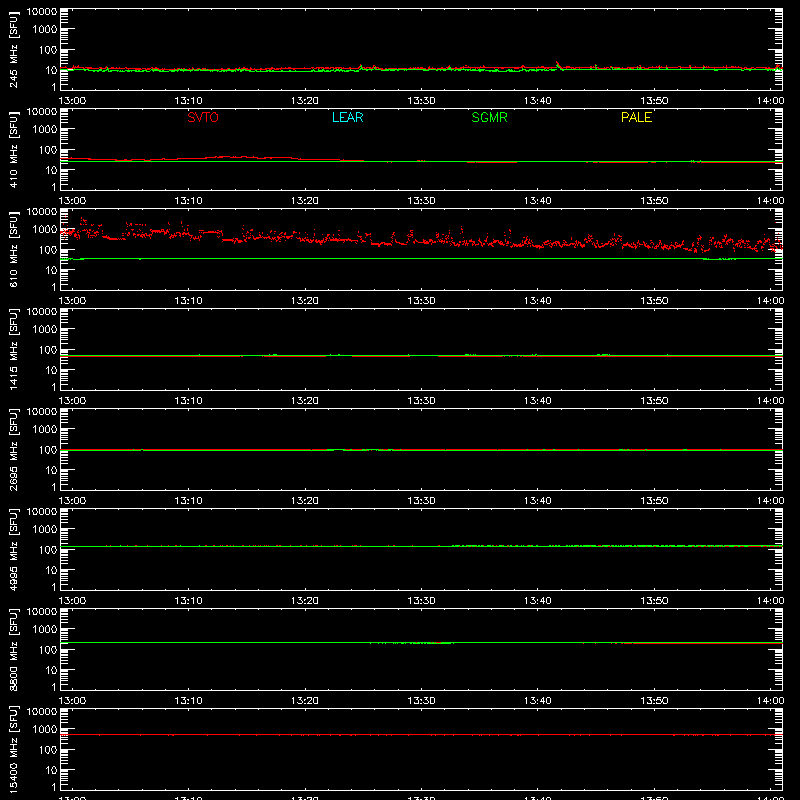Click the 1000 y-axis tick of 410 MHz plot
Viewport: 800px width, 800px height.
pos(45,129)
